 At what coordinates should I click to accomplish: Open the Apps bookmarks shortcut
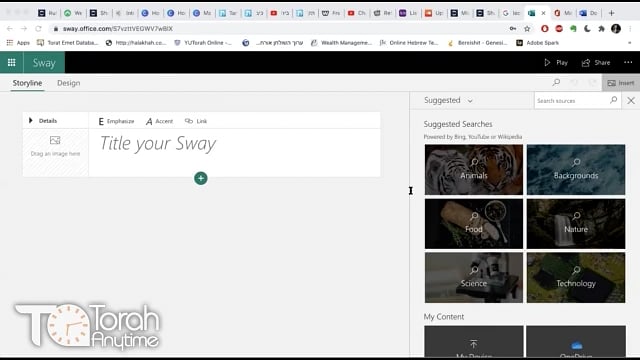18,42
